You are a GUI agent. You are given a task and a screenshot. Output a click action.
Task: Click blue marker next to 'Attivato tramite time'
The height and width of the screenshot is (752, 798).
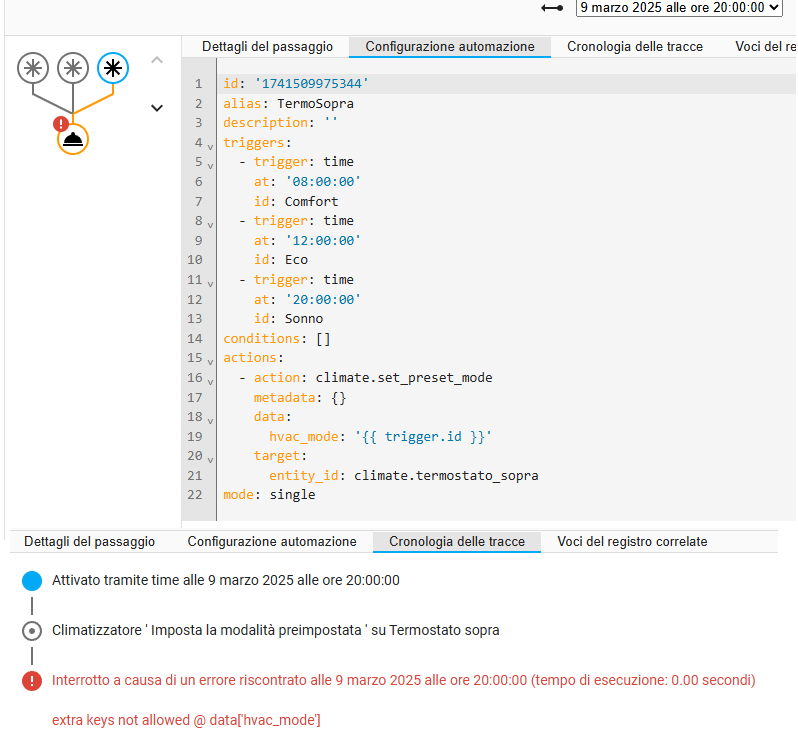tap(32, 581)
